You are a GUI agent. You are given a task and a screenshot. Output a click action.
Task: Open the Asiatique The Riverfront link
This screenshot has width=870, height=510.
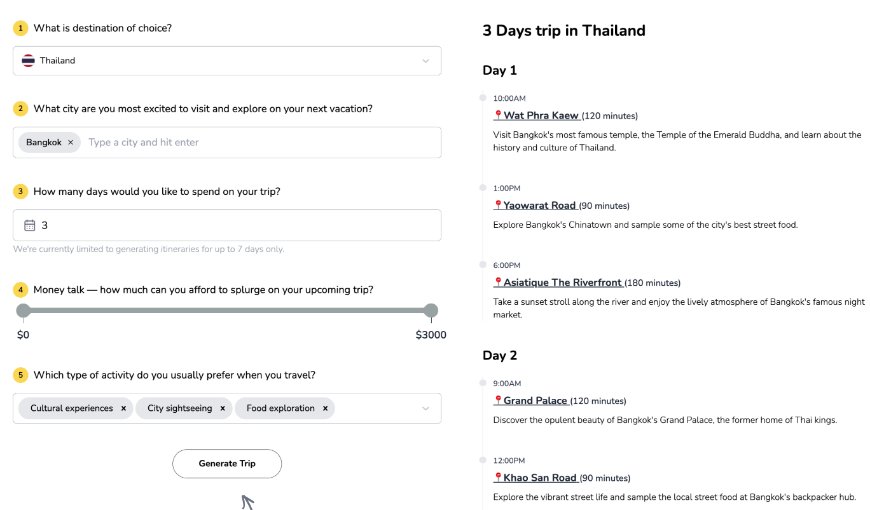click(x=562, y=283)
